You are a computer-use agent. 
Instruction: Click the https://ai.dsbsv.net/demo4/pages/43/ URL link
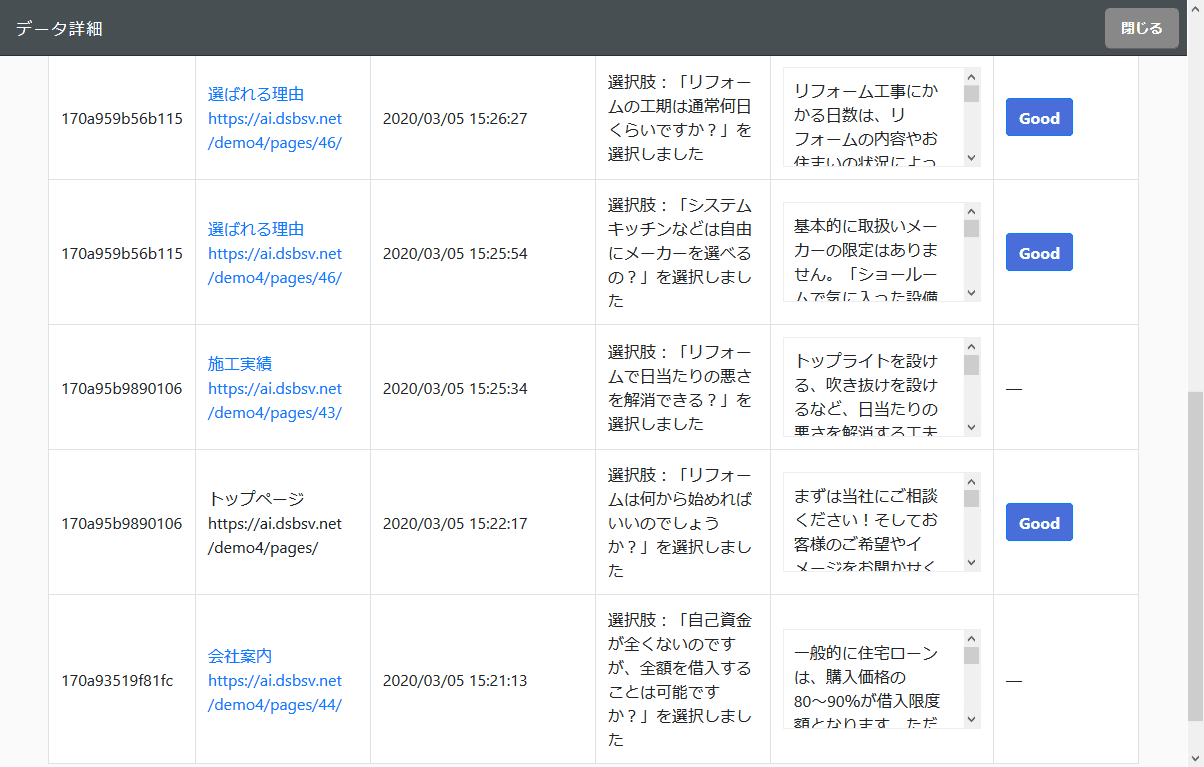pyautogui.click(x=275, y=401)
